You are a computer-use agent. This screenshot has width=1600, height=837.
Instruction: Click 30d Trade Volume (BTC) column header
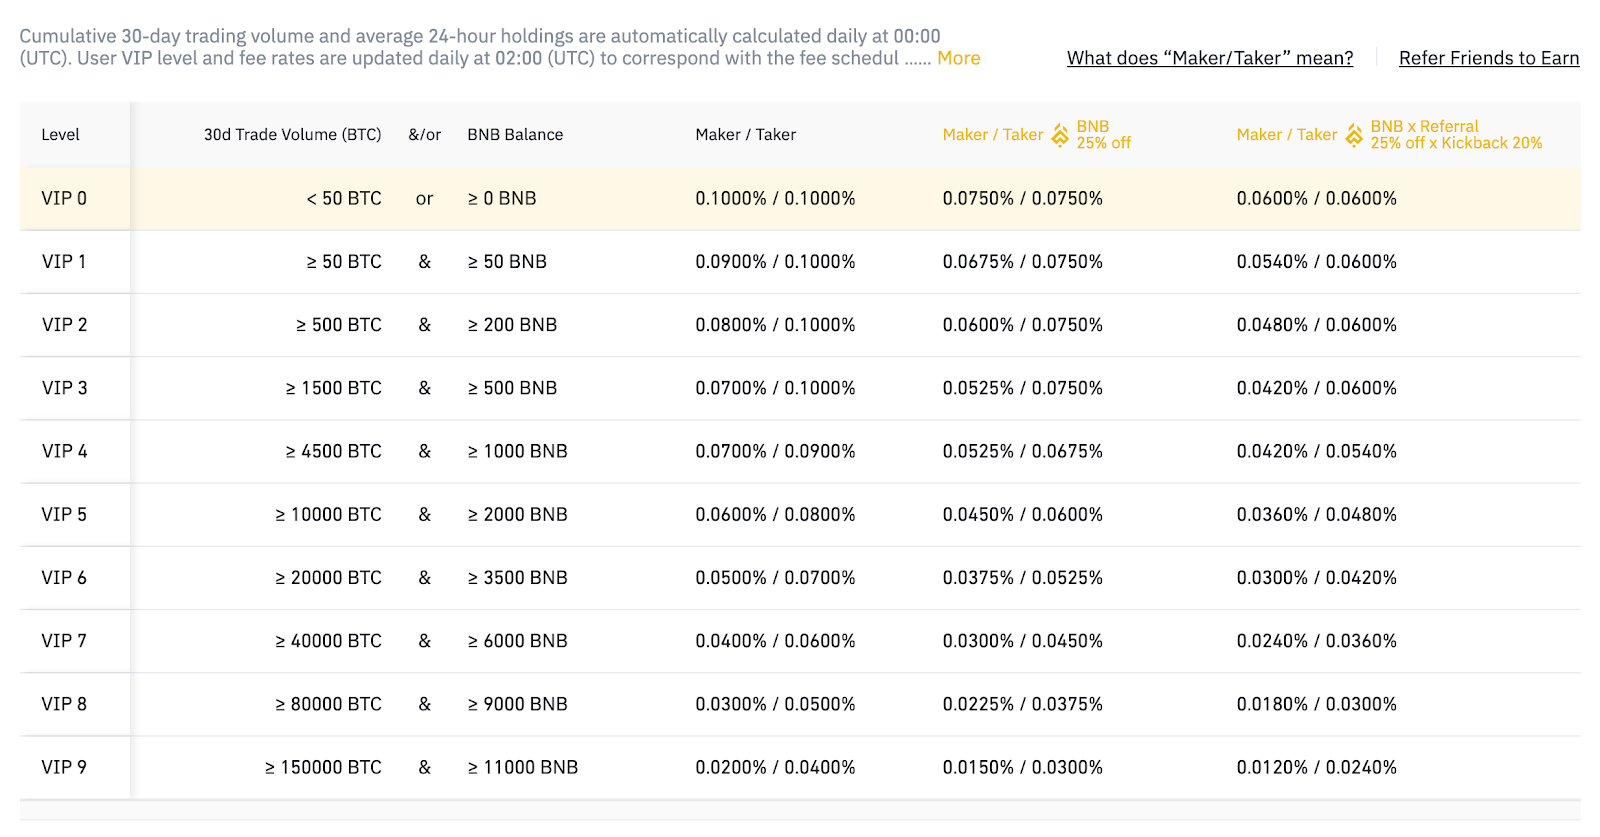[292, 135]
